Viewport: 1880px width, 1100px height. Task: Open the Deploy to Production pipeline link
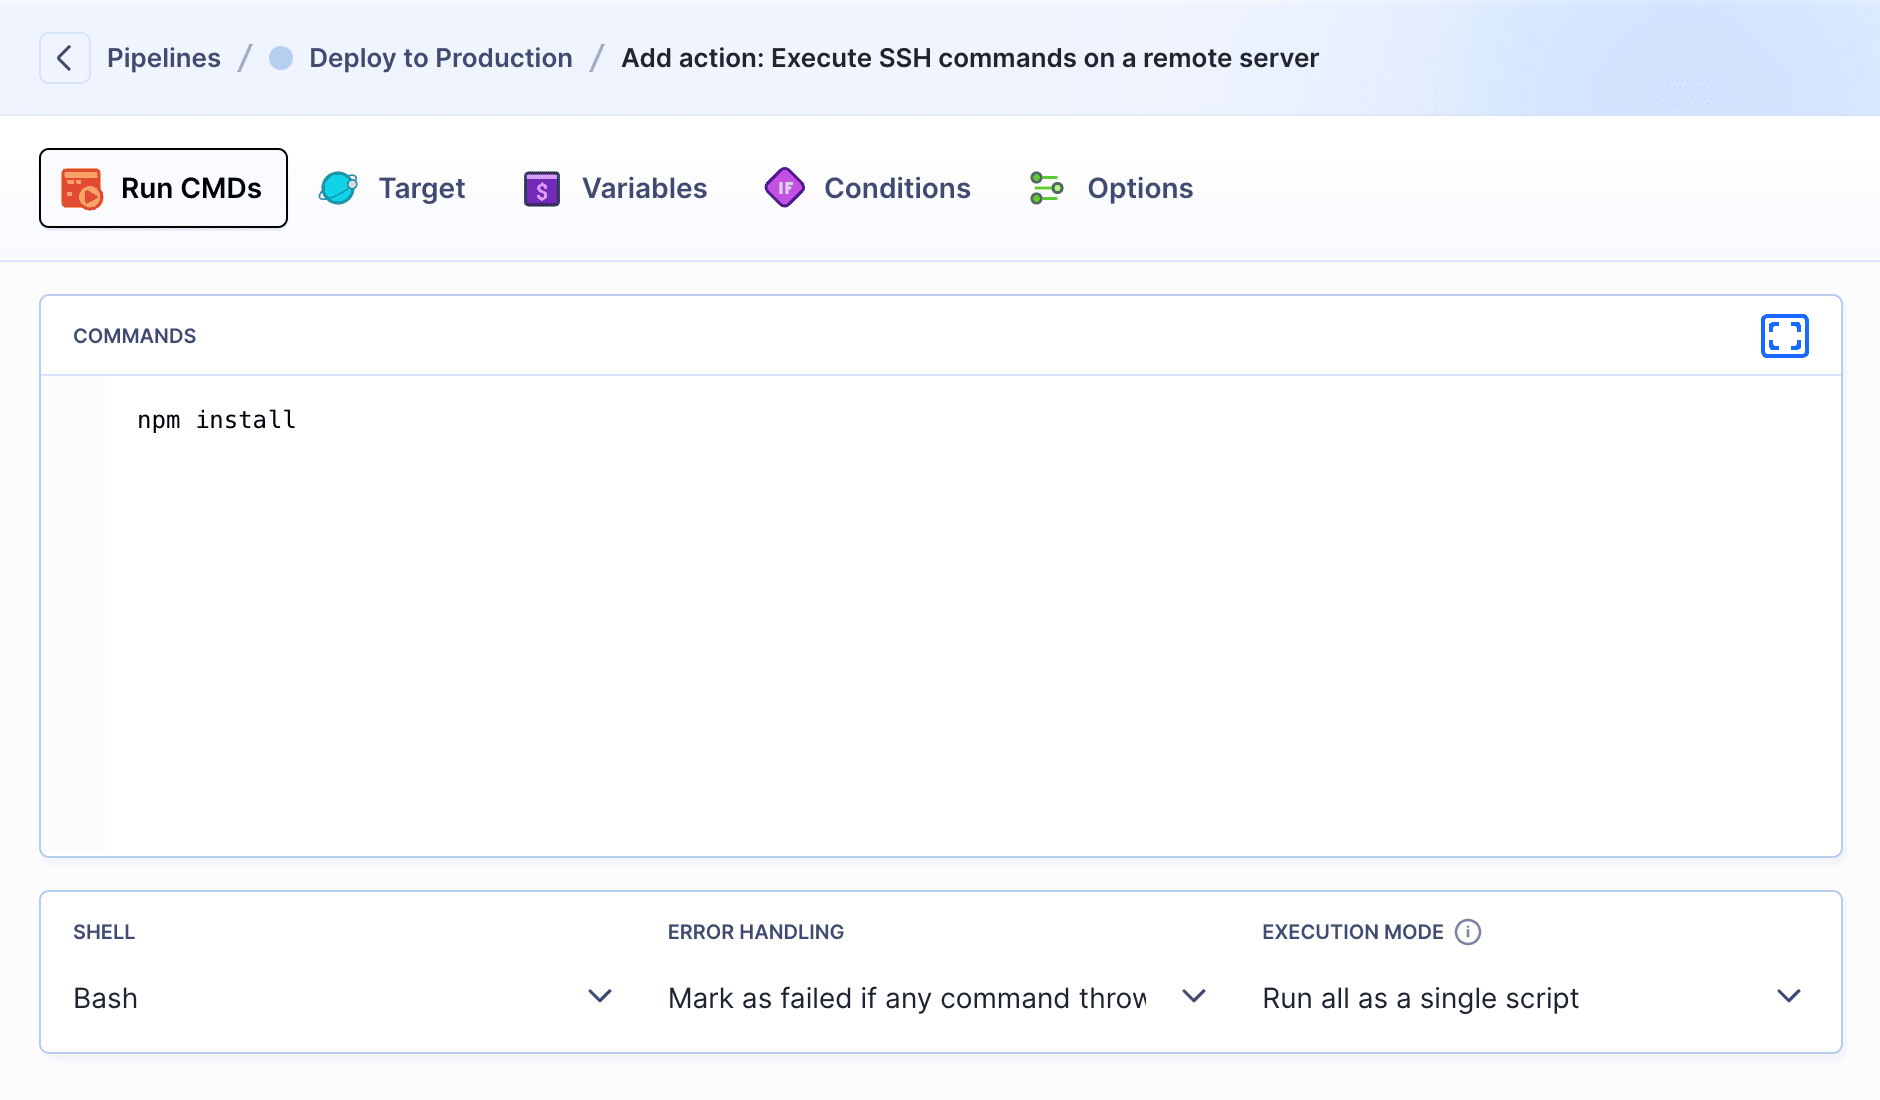click(440, 57)
